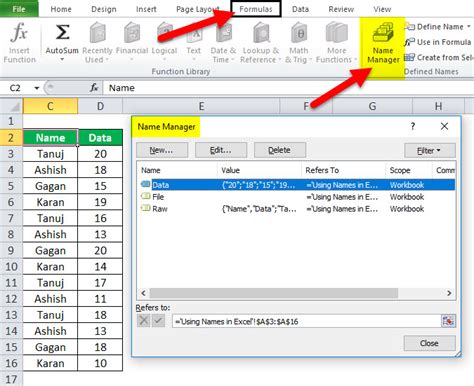Viewport: 474px width, 386px height.
Task: Open More Functions book icon
Action: (337, 33)
